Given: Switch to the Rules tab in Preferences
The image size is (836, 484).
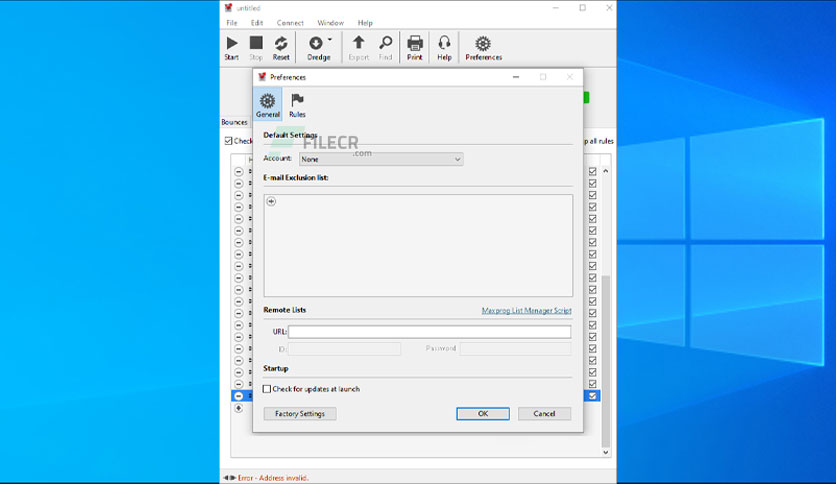Looking at the screenshot, I should coord(297,104).
